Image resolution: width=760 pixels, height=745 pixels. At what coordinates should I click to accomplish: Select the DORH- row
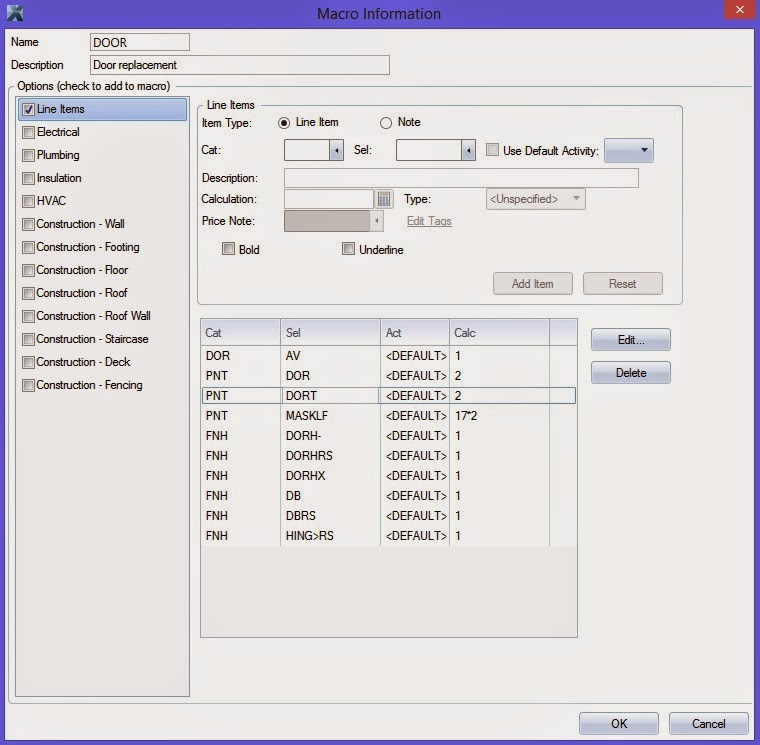pyautogui.click(x=389, y=436)
